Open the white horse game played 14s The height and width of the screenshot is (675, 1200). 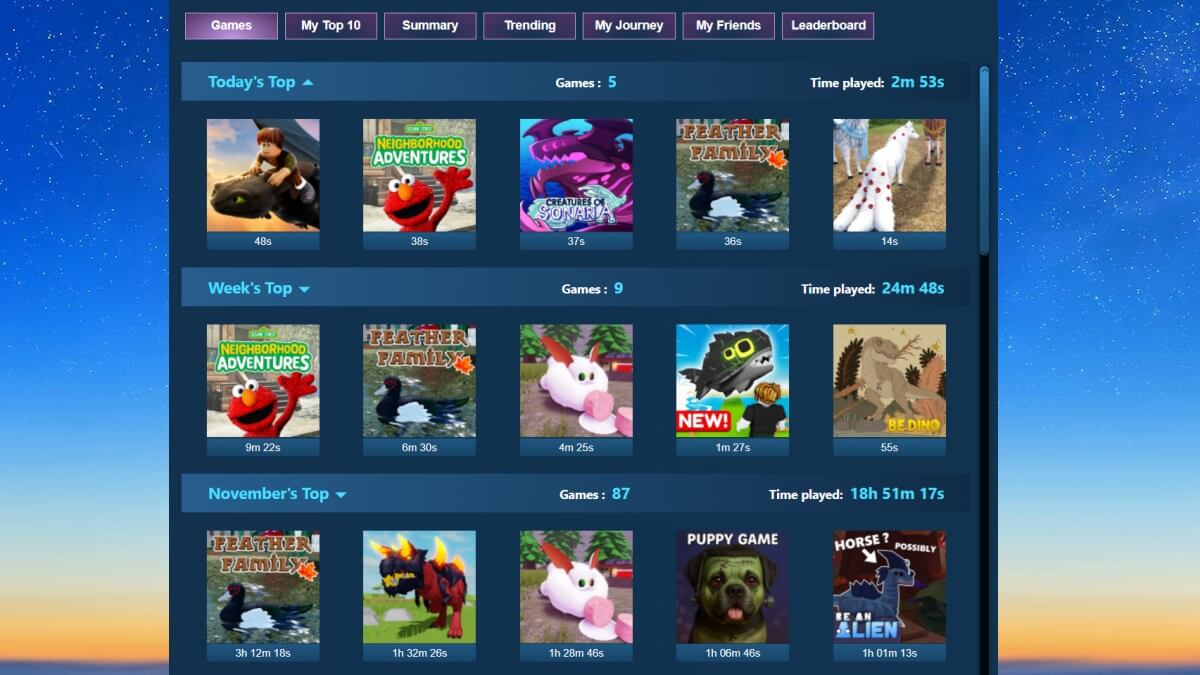click(889, 176)
